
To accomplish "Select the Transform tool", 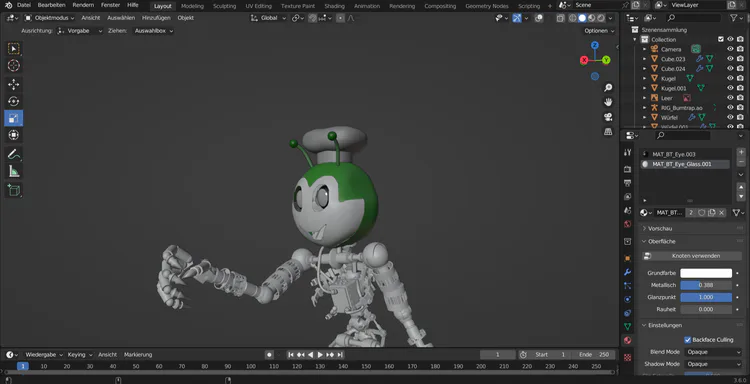I will point(13,135).
